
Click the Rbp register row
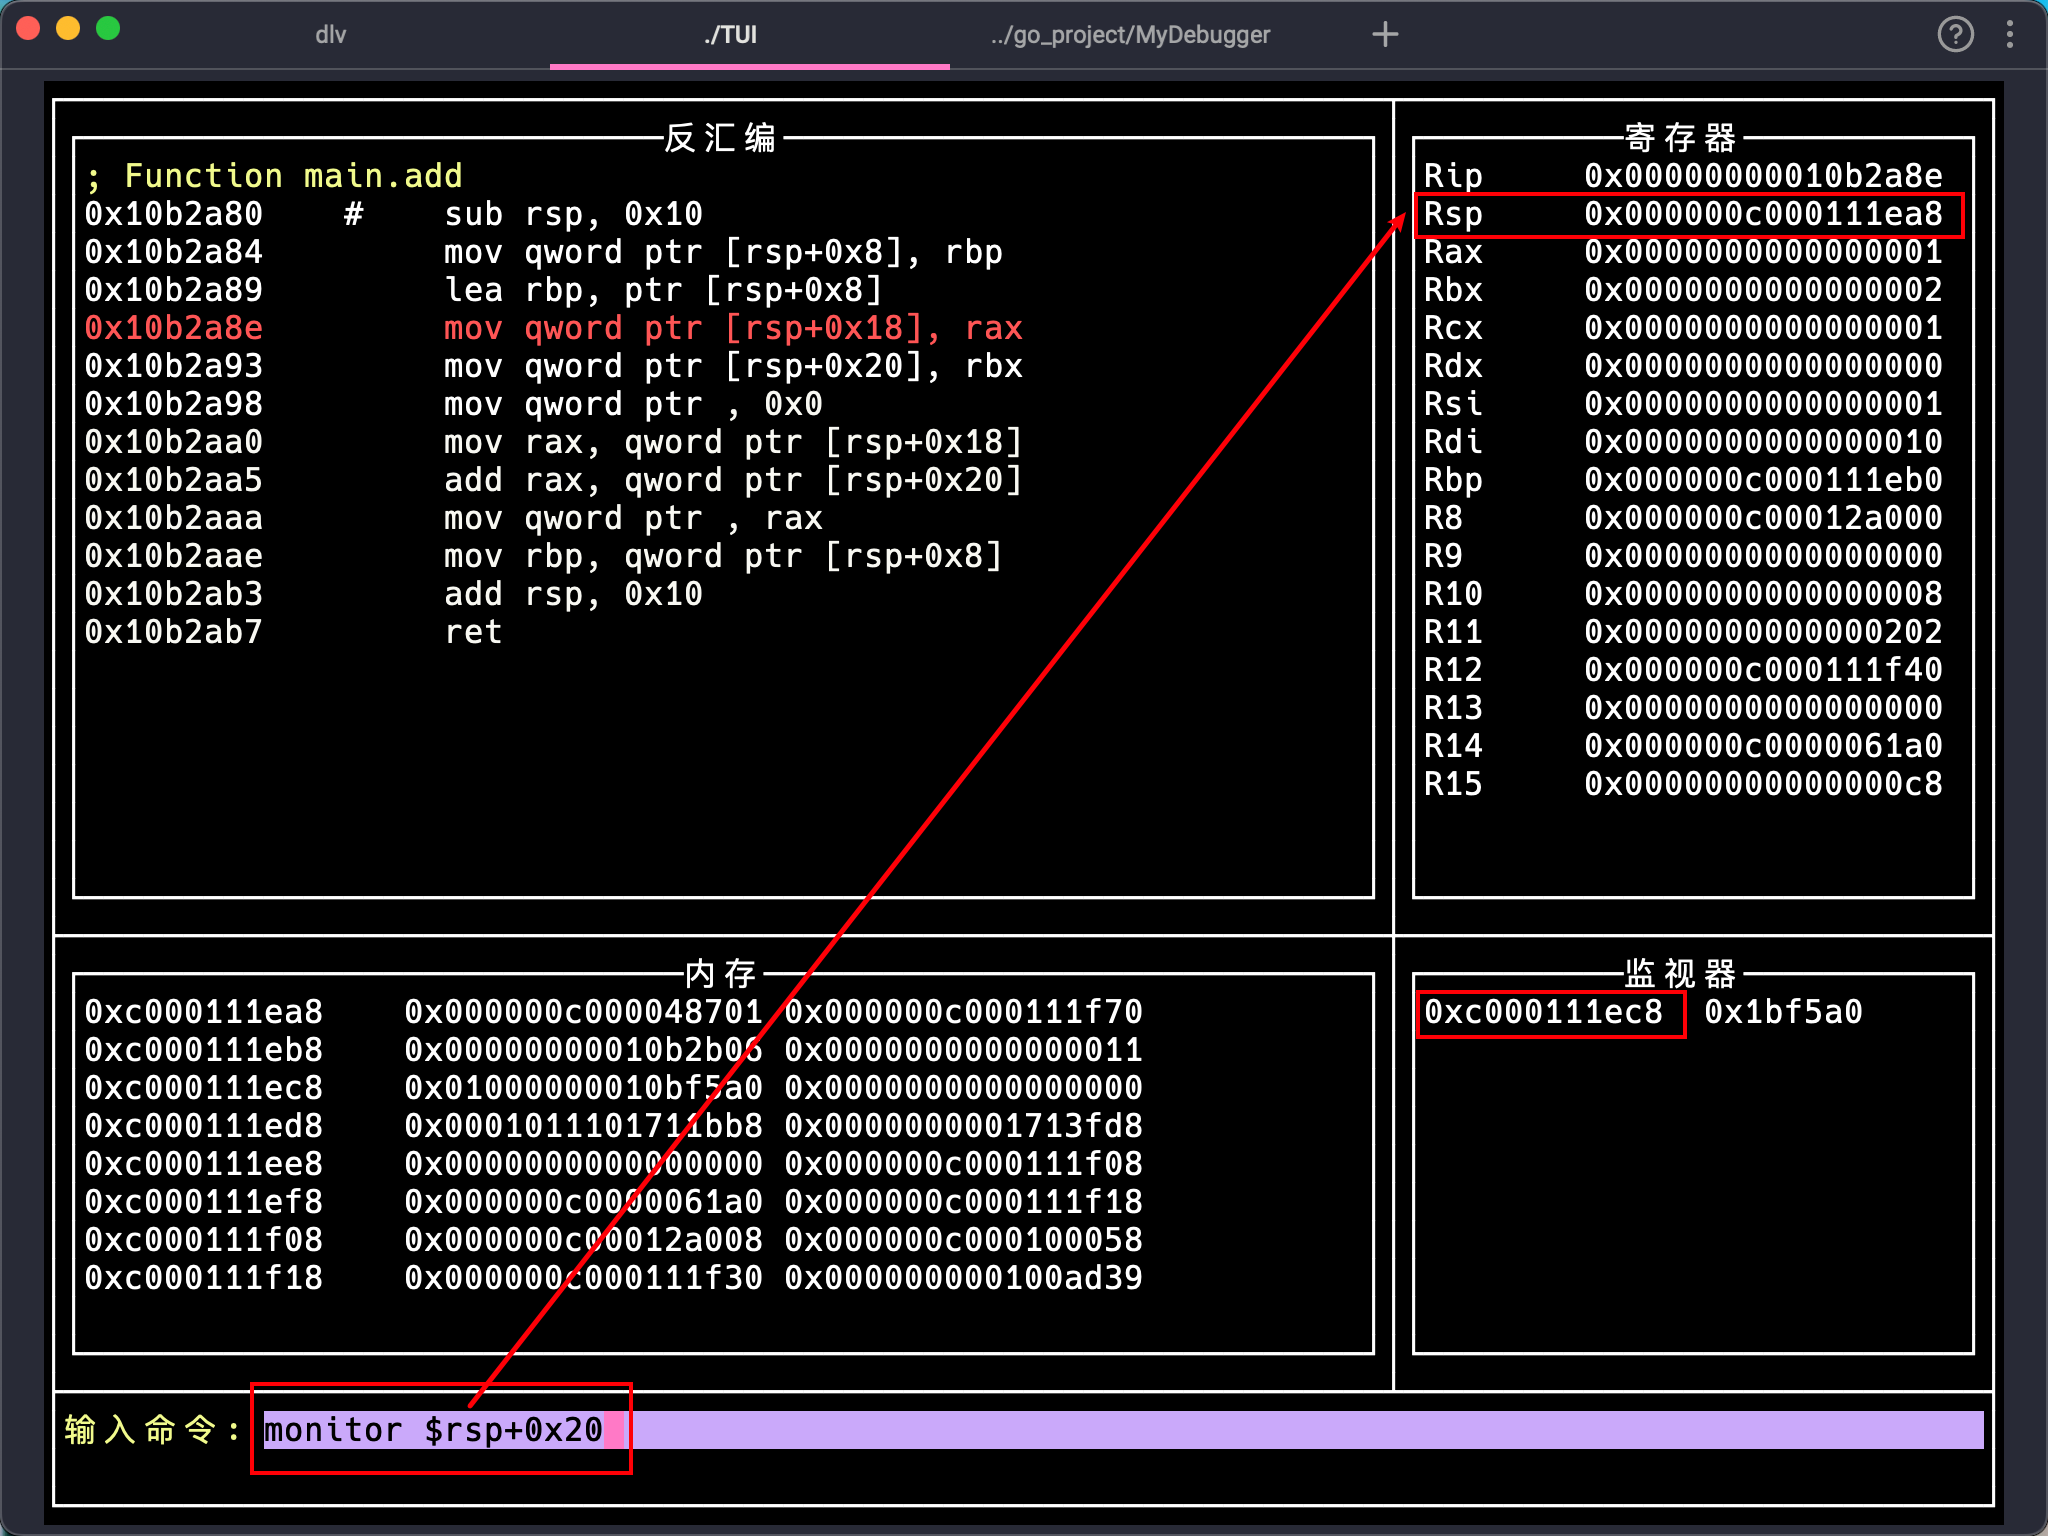[1683, 480]
